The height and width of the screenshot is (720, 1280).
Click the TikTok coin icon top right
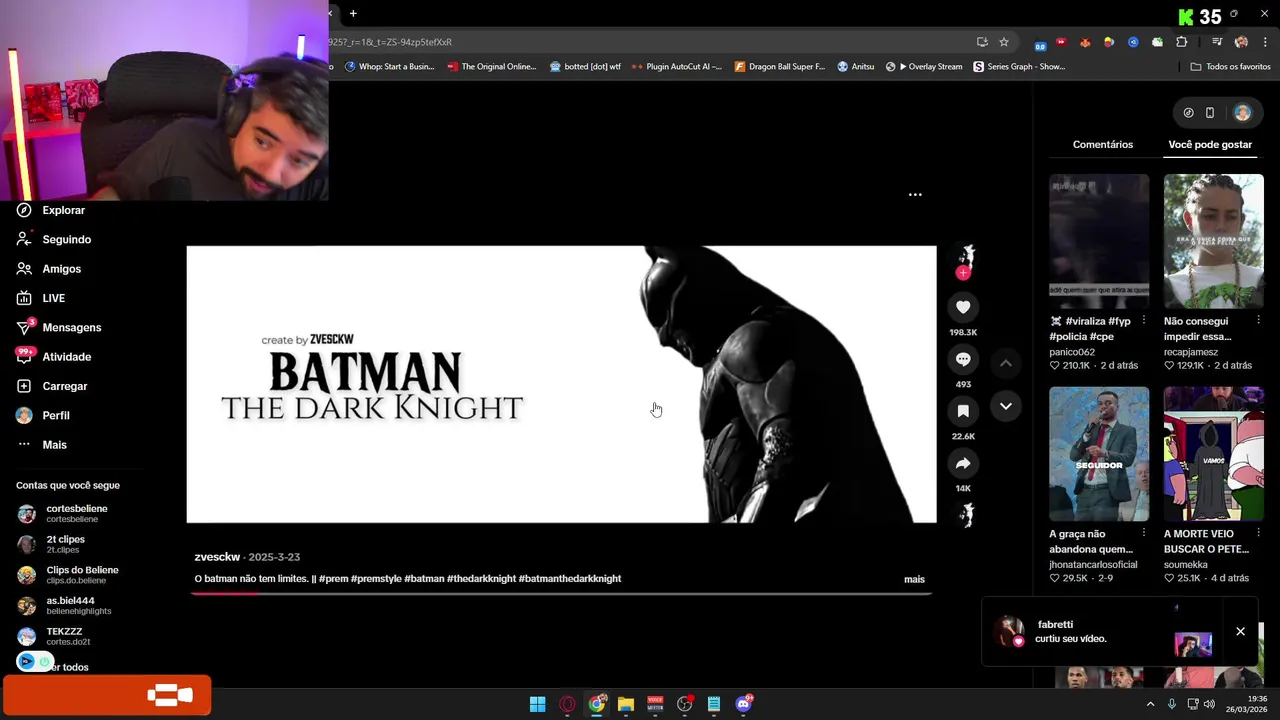click(1188, 113)
